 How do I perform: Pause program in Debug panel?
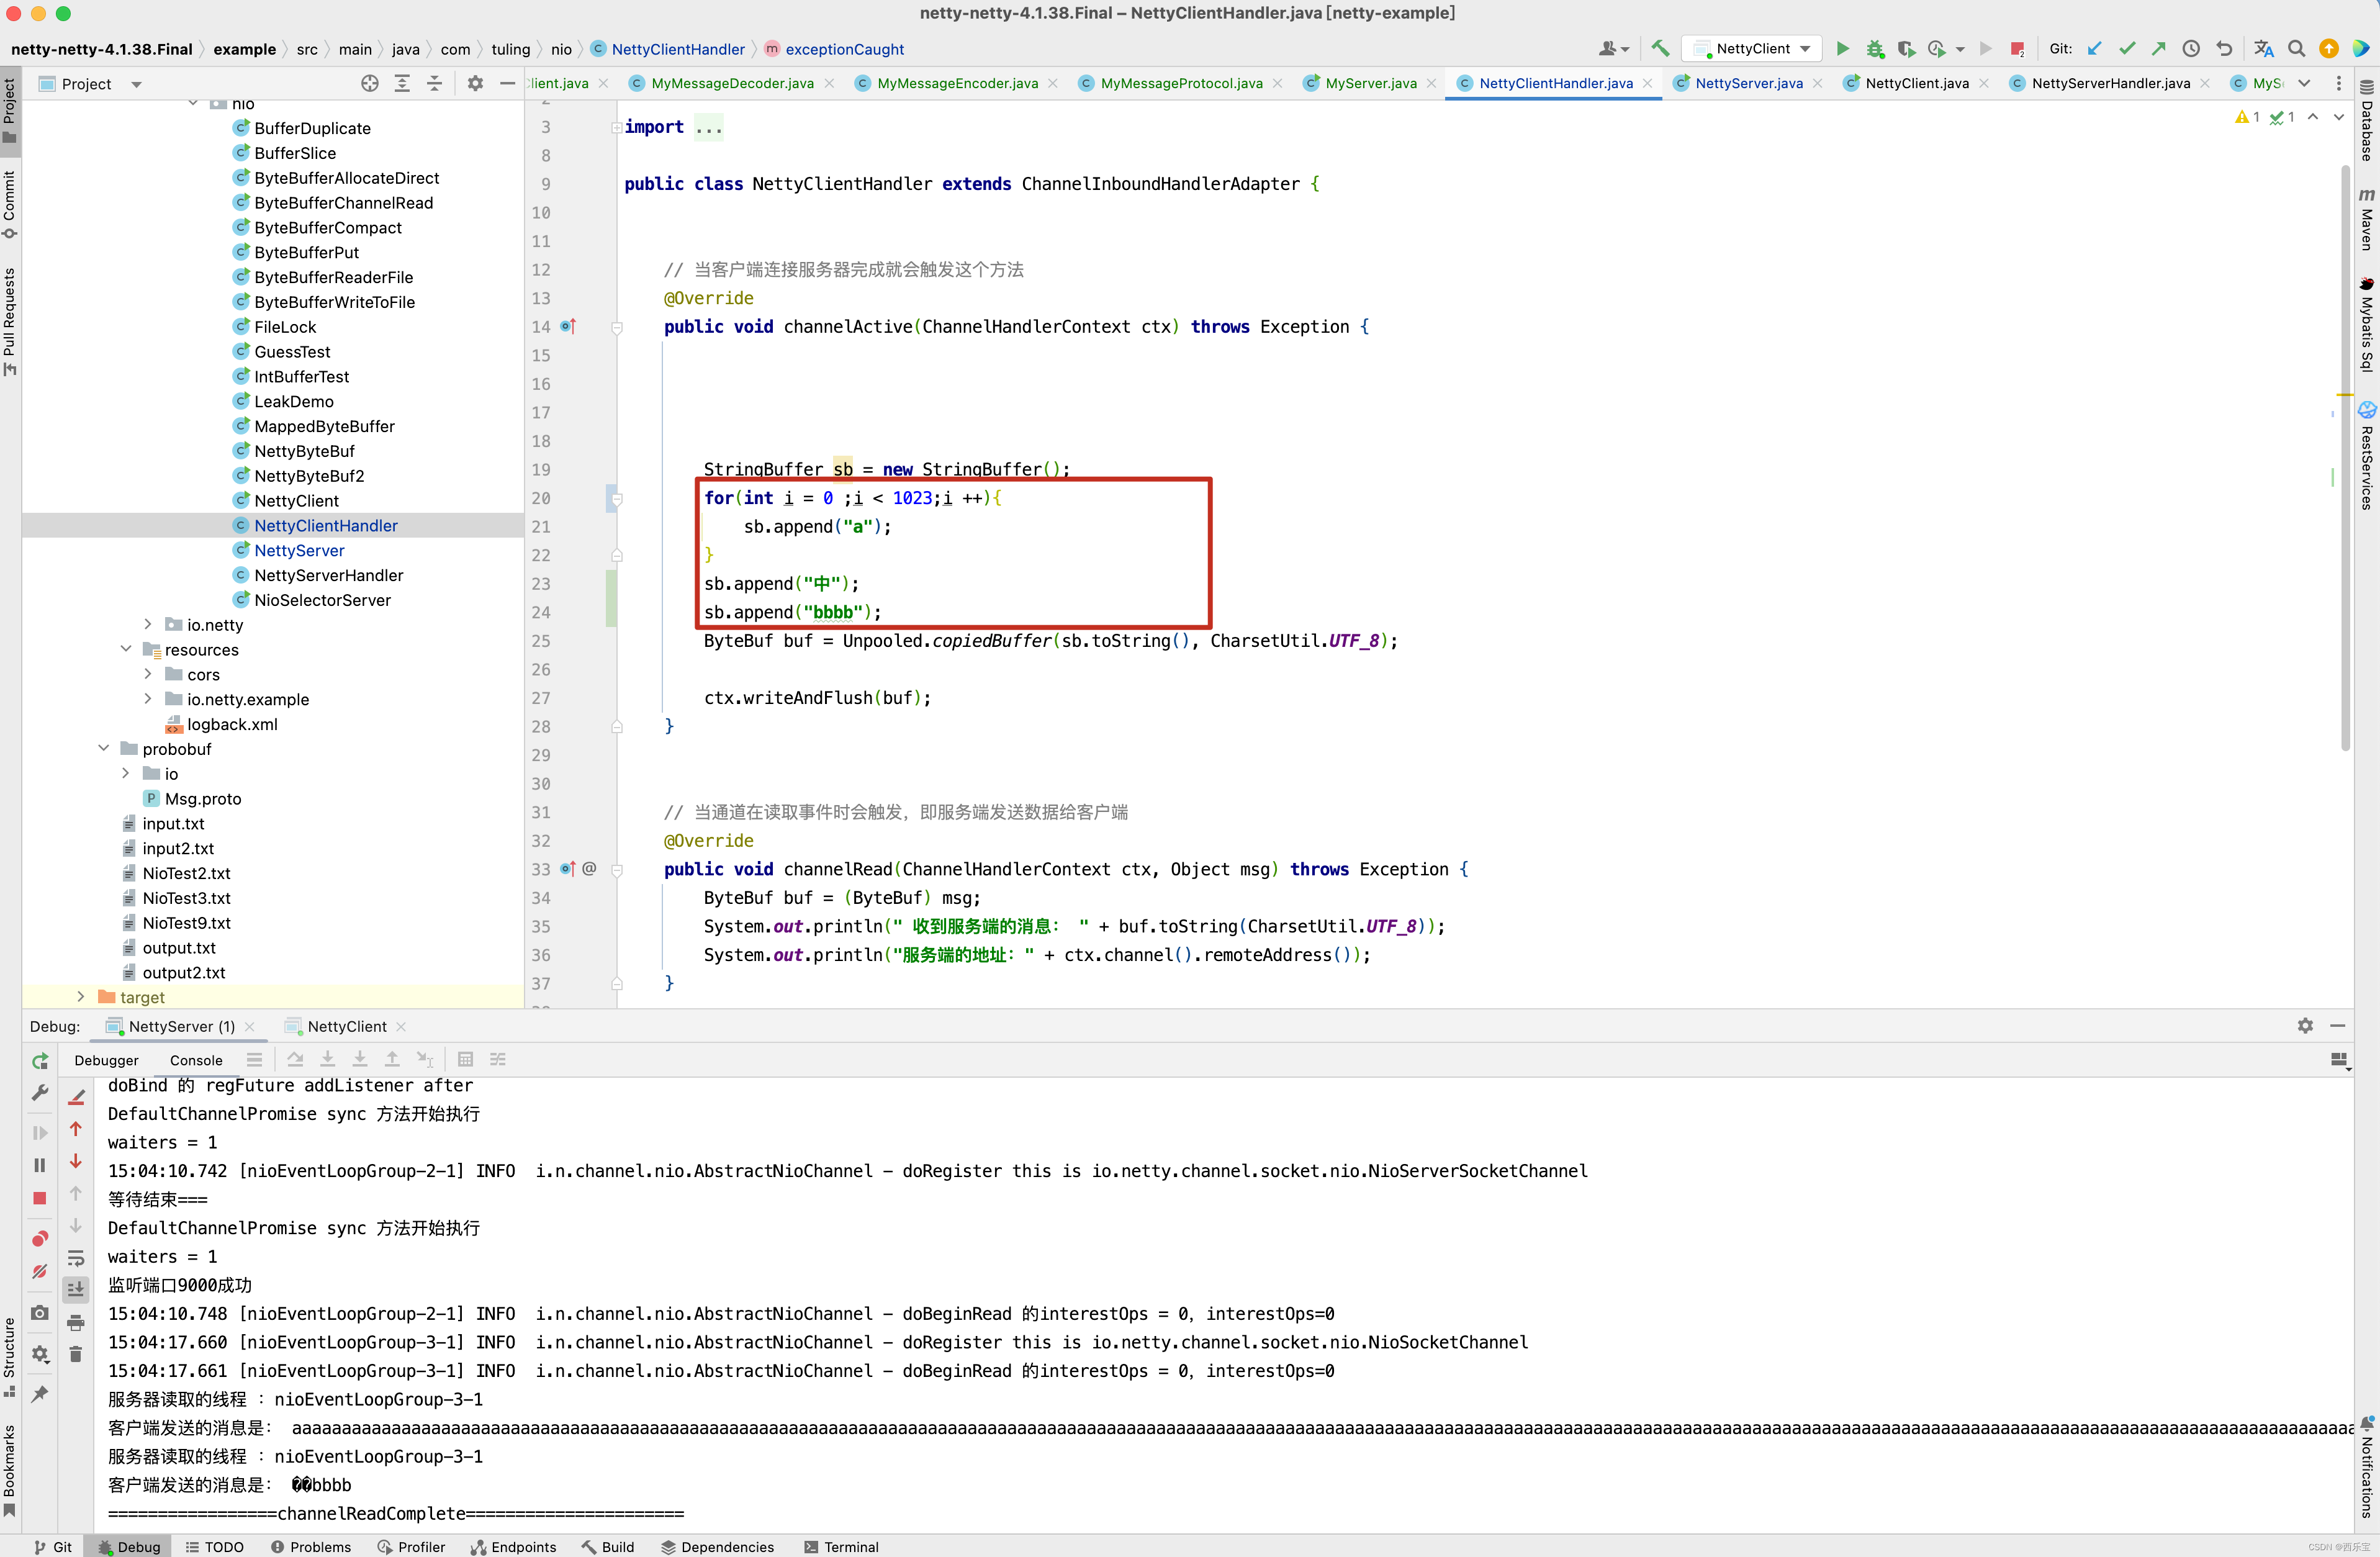click(x=40, y=1165)
